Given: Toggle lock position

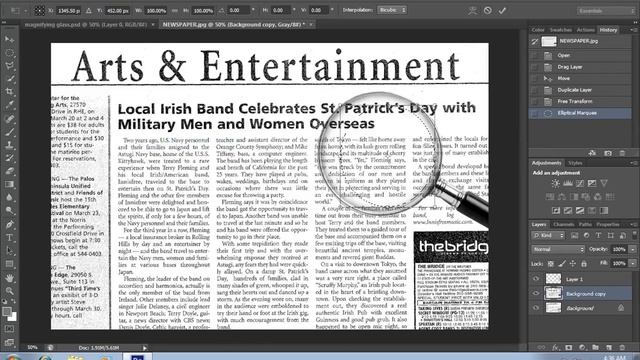Looking at the screenshot, I should pyautogui.click(x=573, y=264).
